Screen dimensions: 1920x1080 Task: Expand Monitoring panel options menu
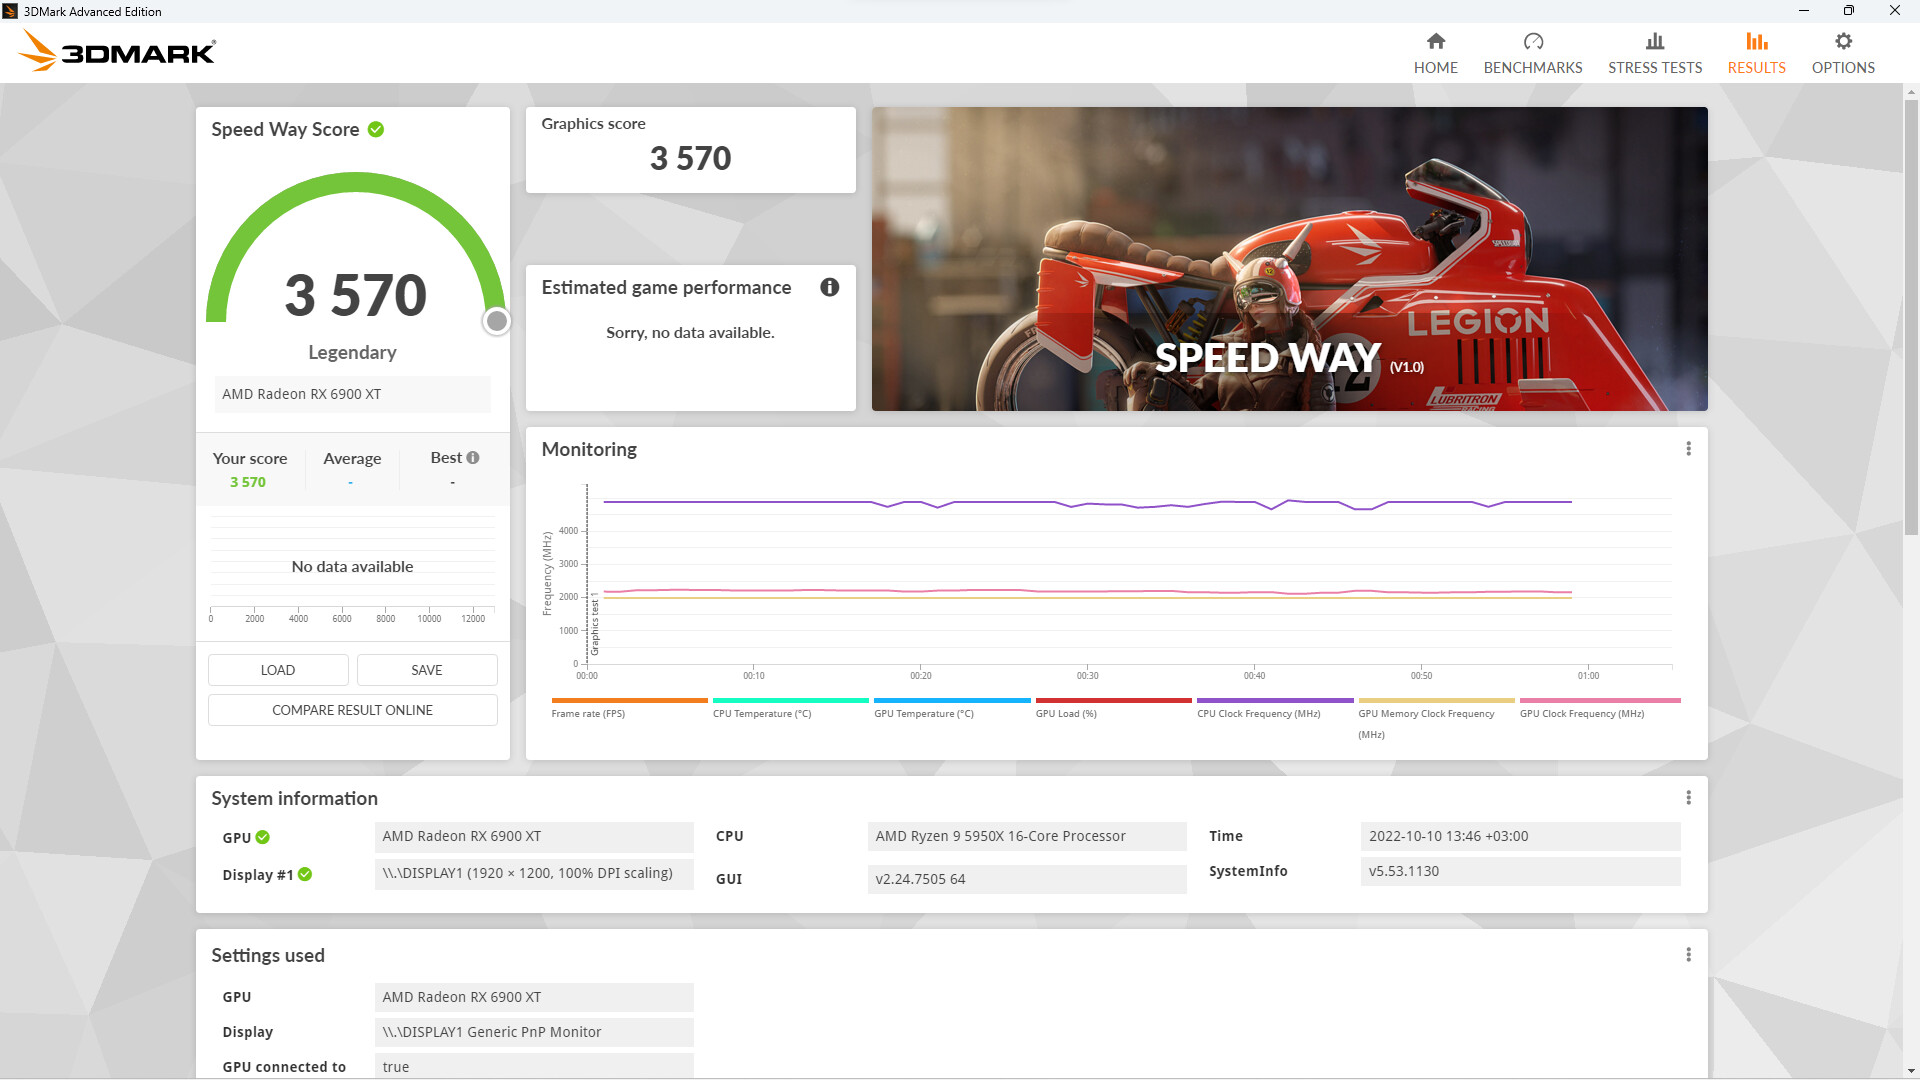point(1689,448)
